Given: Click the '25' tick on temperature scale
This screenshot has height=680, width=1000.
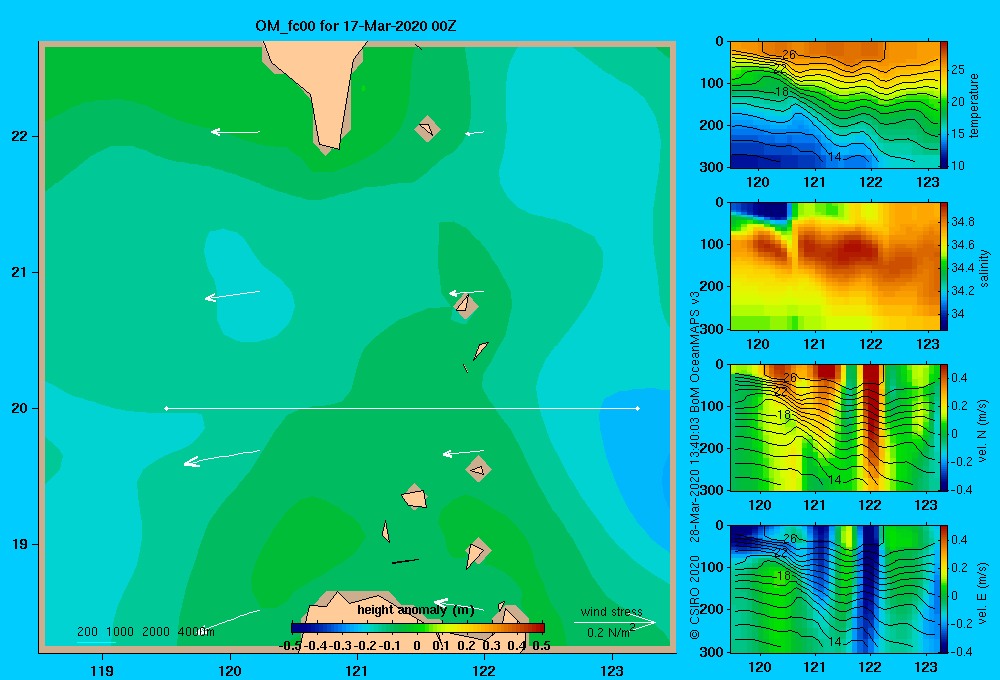Looking at the screenshot, I should point(957,70).
